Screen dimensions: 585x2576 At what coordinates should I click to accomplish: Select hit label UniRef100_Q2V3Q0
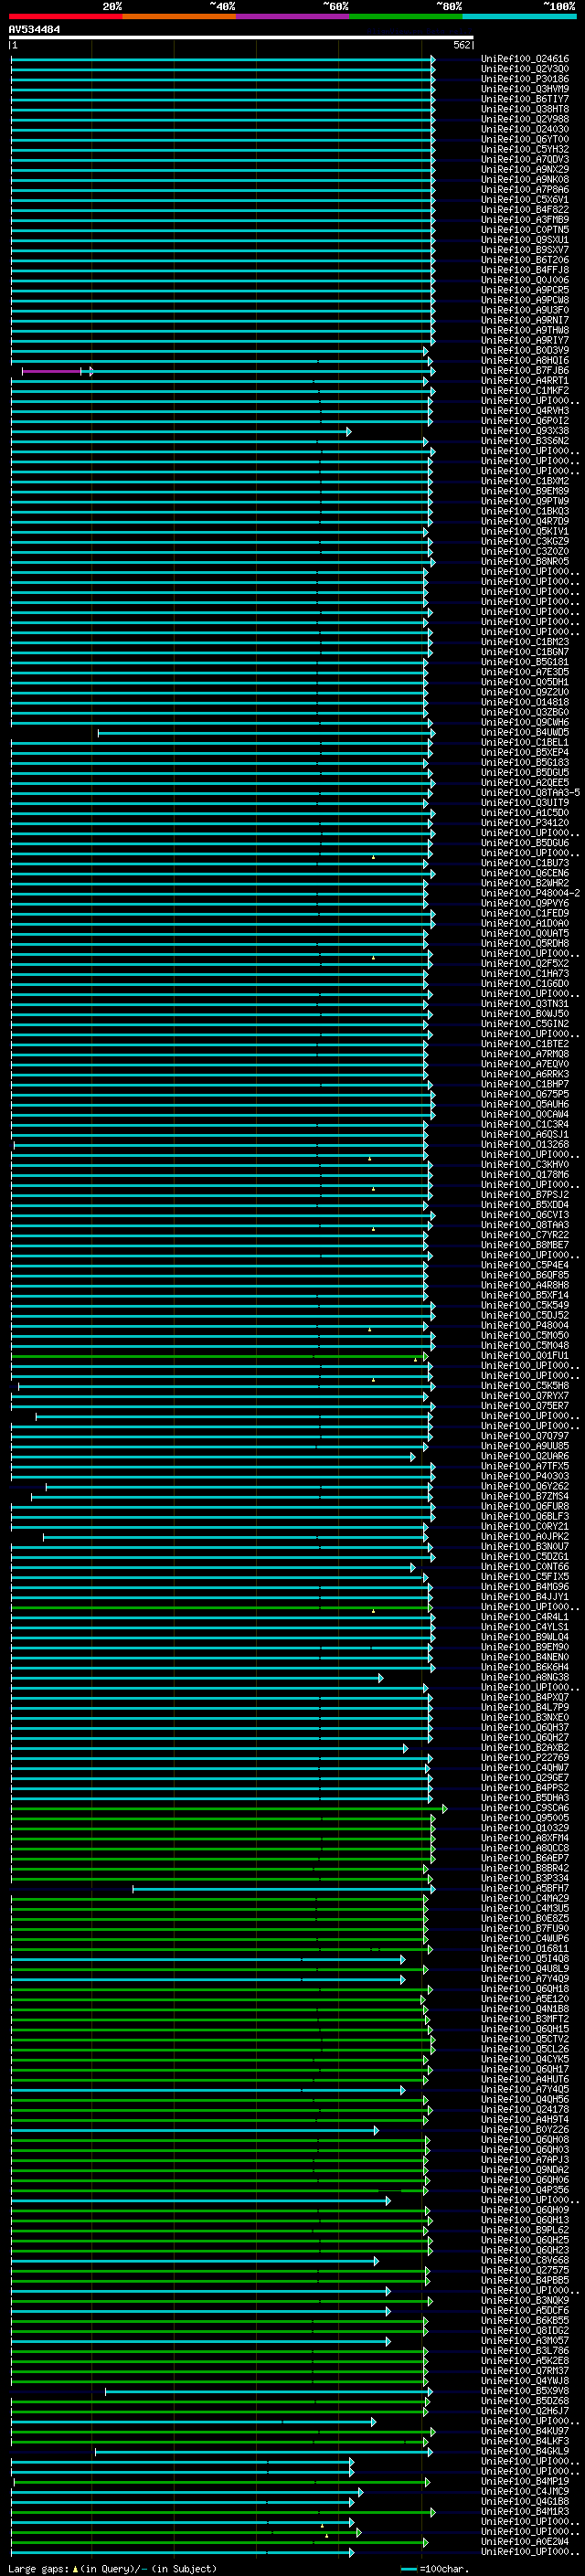coord(525,70)
